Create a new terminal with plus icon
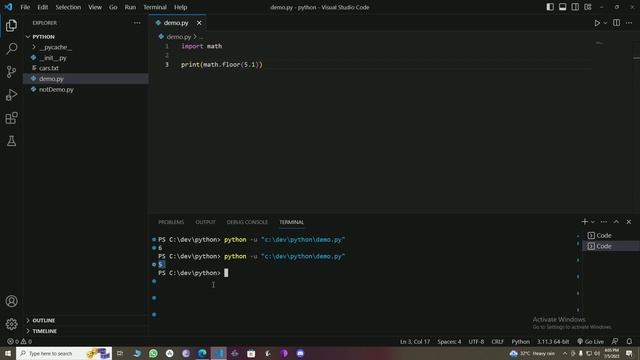Screen dimensions: 640x360 584,222
